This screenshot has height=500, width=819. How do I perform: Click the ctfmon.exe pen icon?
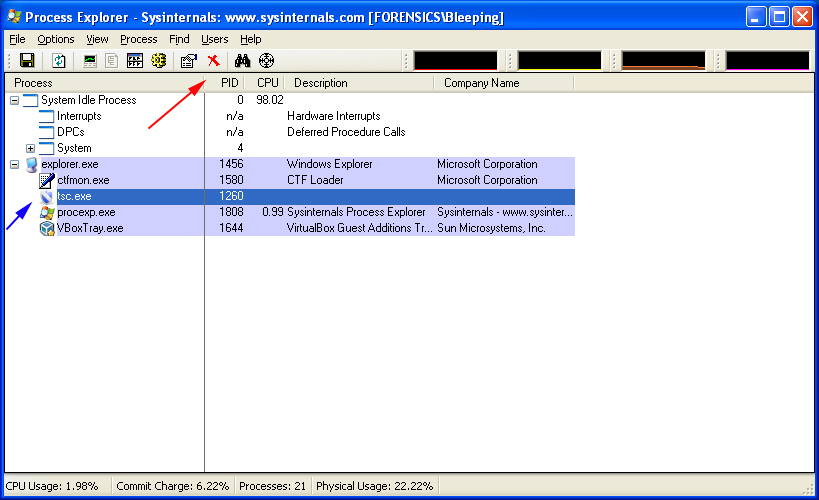(x=47, y=181)
